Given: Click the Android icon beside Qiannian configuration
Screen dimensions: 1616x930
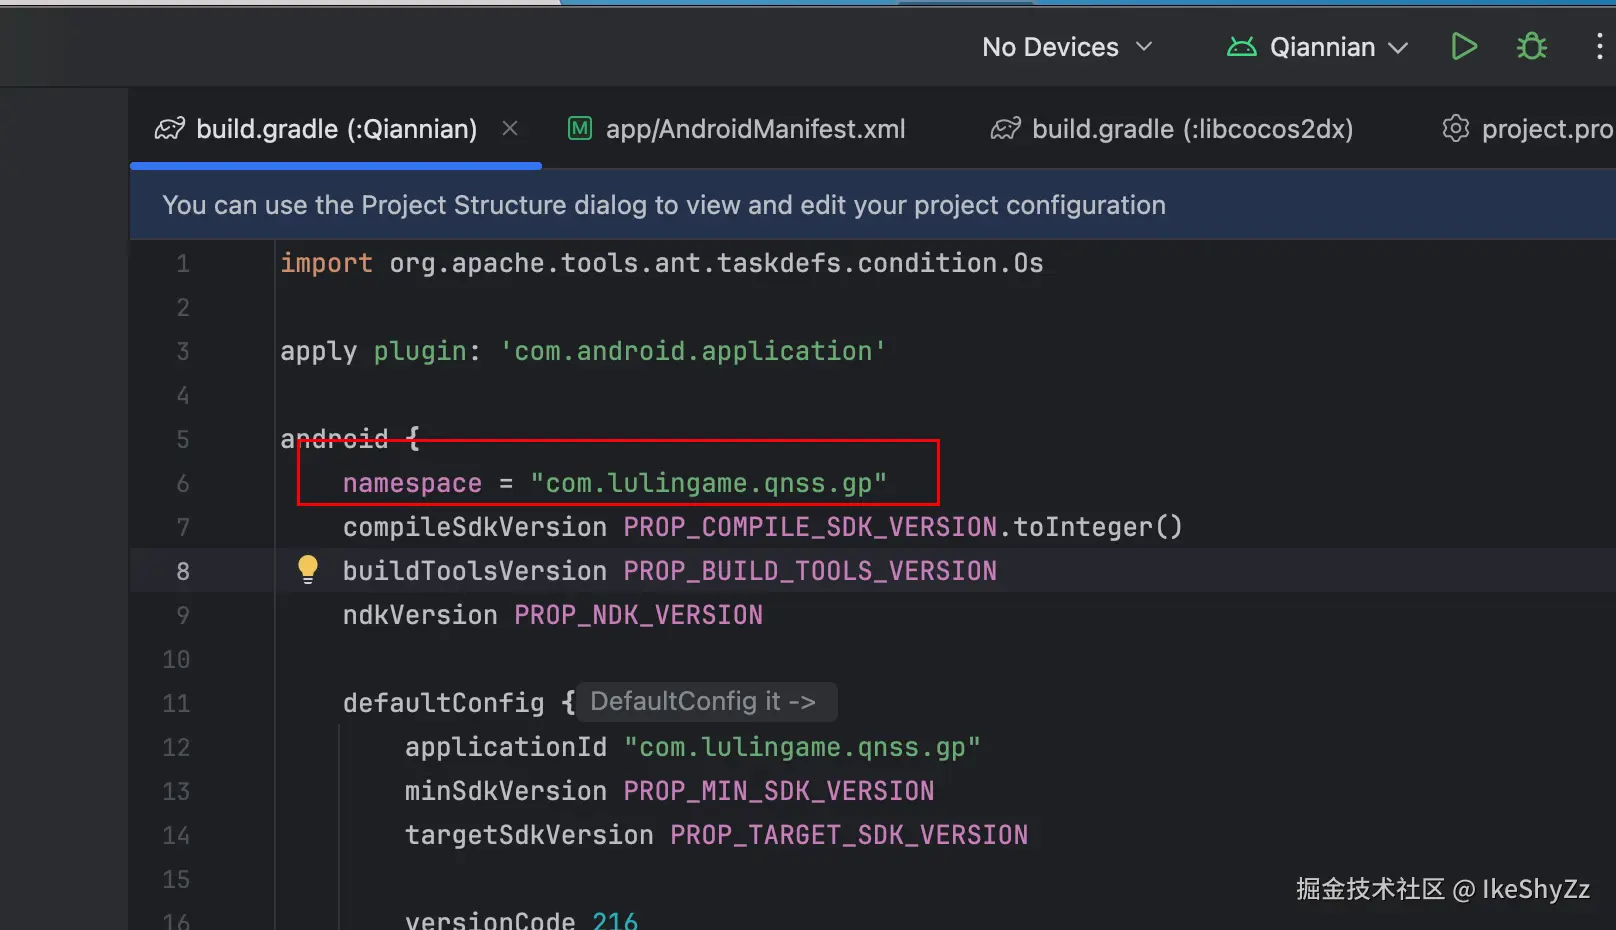Looking at the screenshot, I should click(1241, 47).
